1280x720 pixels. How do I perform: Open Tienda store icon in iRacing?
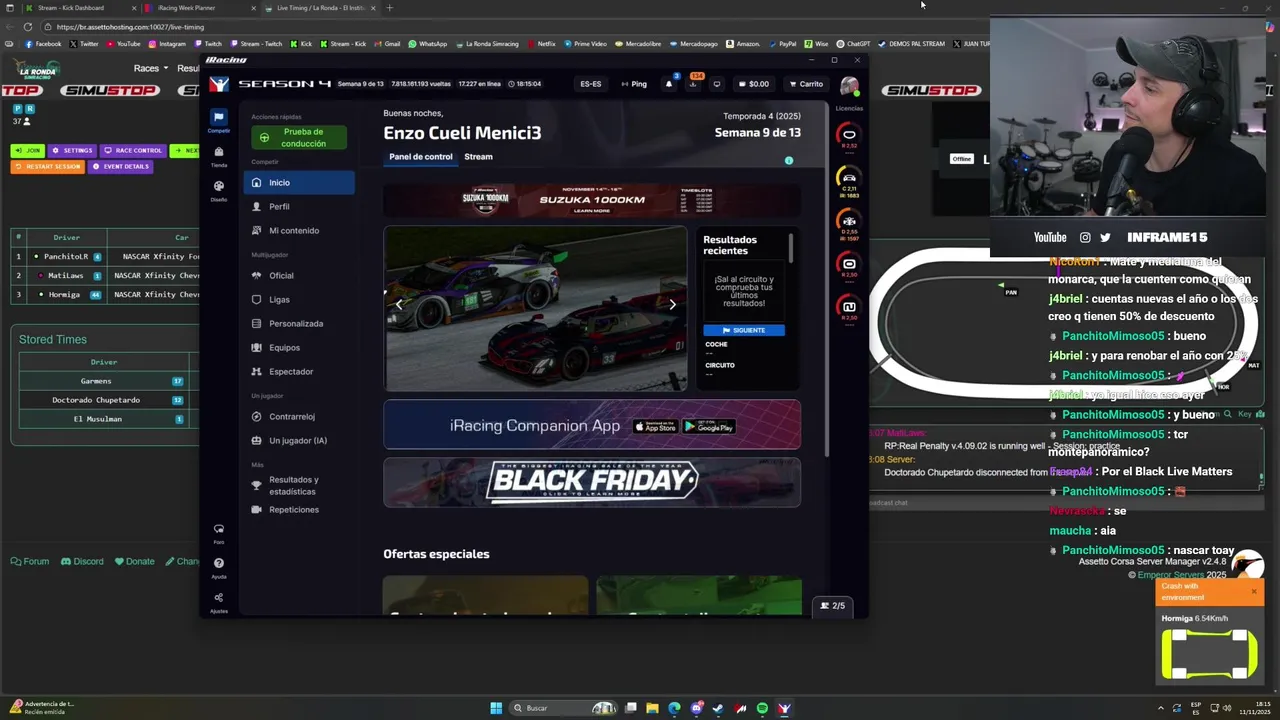click(x=218, y=156)
